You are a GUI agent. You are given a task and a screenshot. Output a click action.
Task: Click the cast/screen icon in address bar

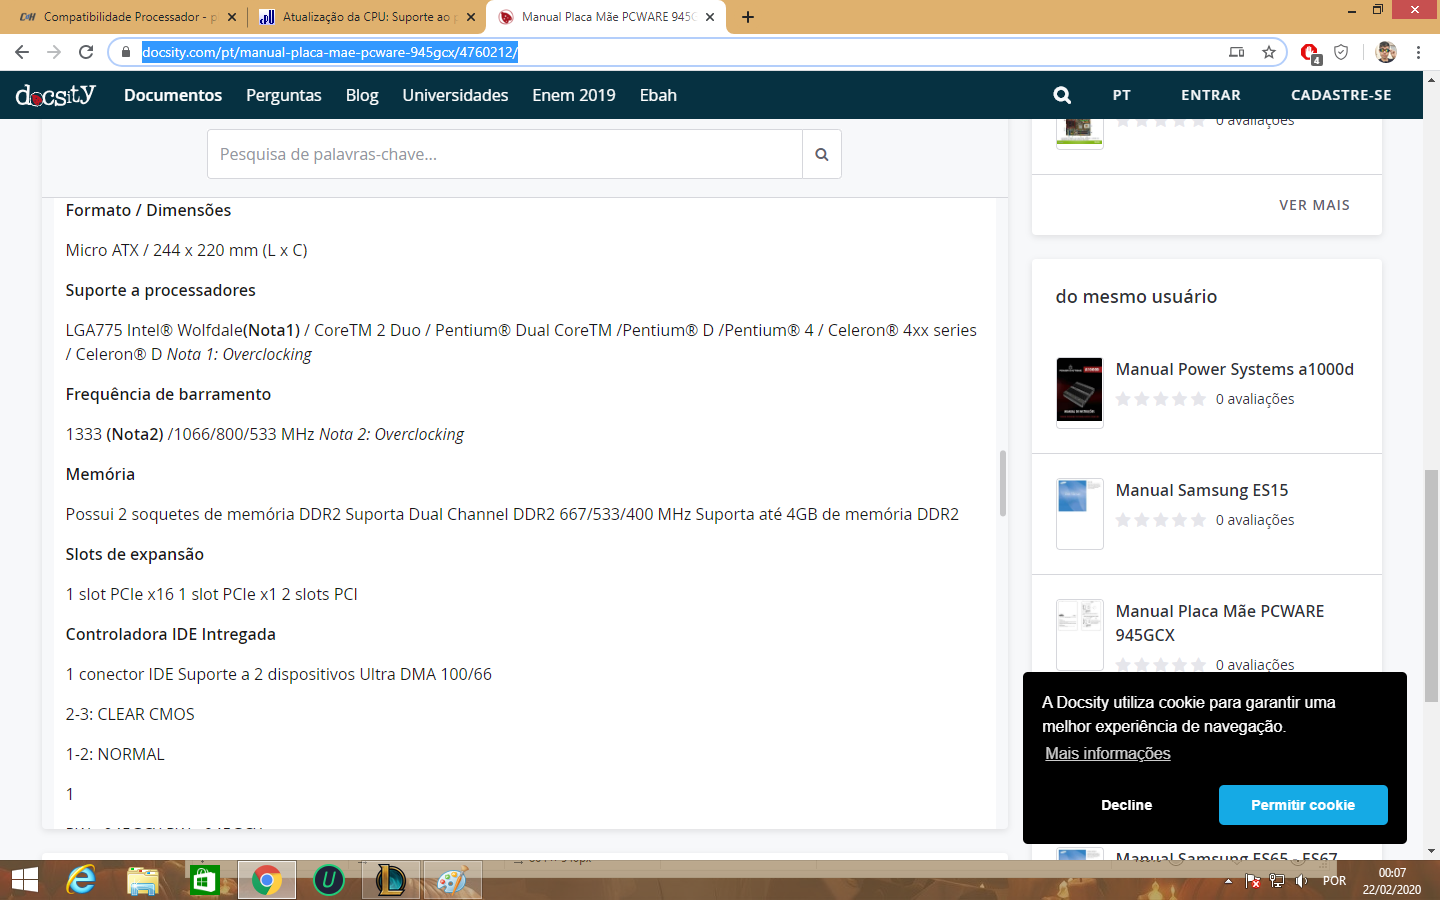click(x=1237, y=52)
